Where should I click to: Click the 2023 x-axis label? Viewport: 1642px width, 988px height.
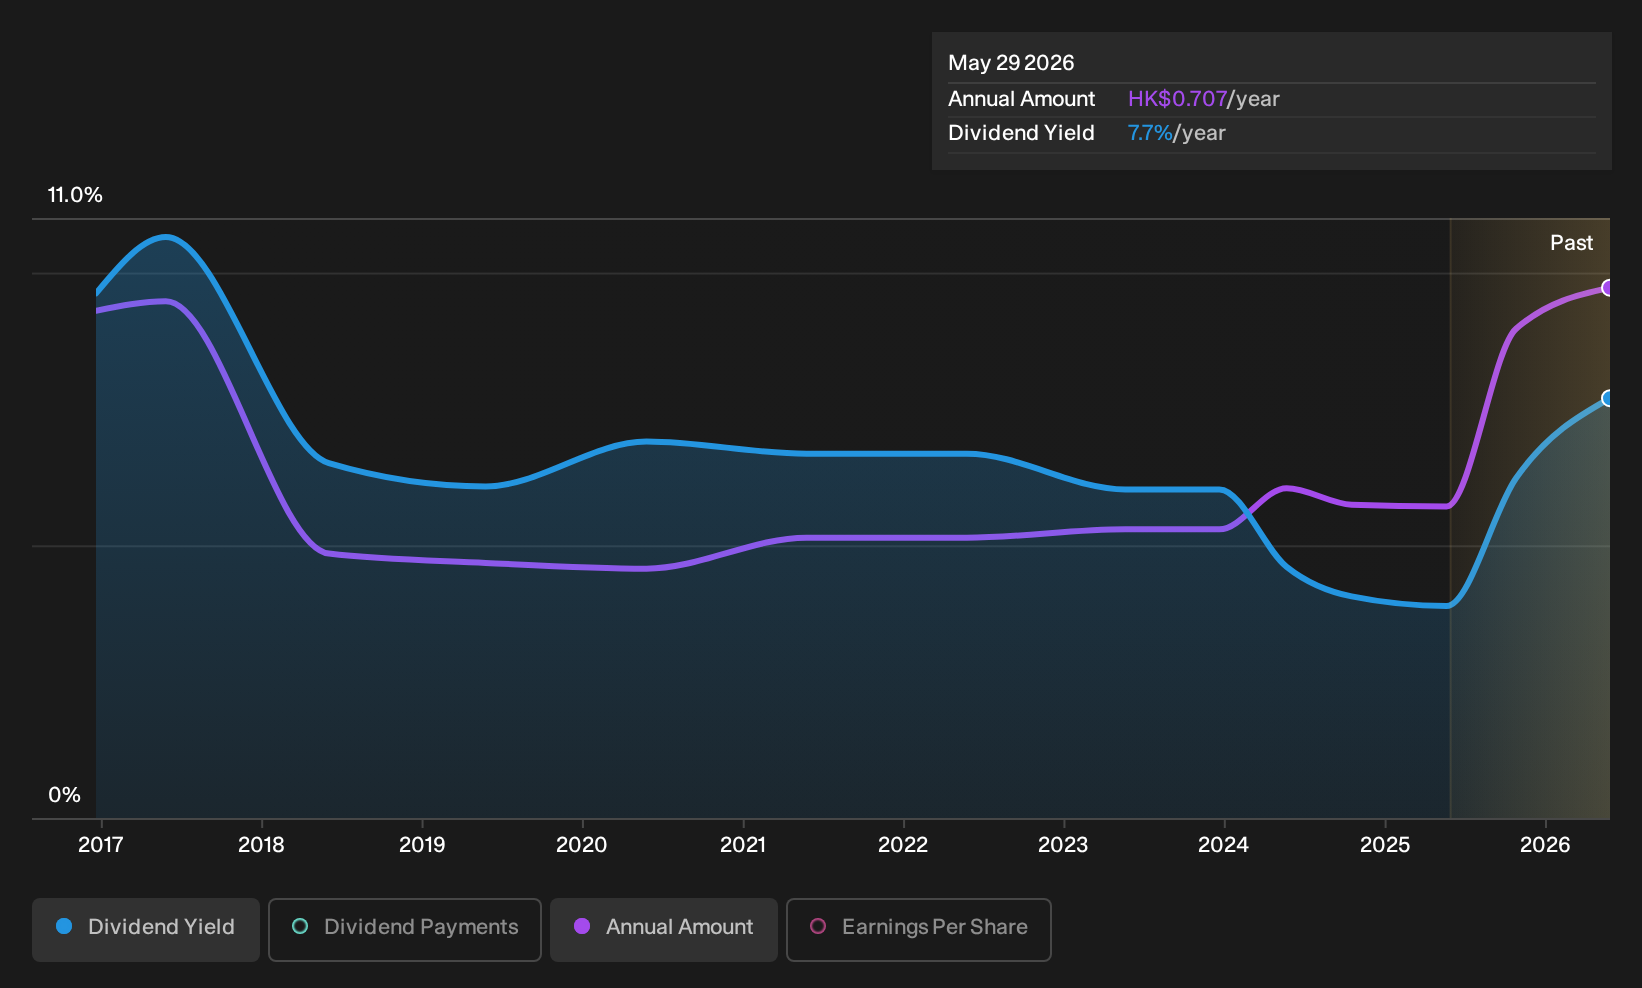pyautogui.click(x=1063, y=845)
